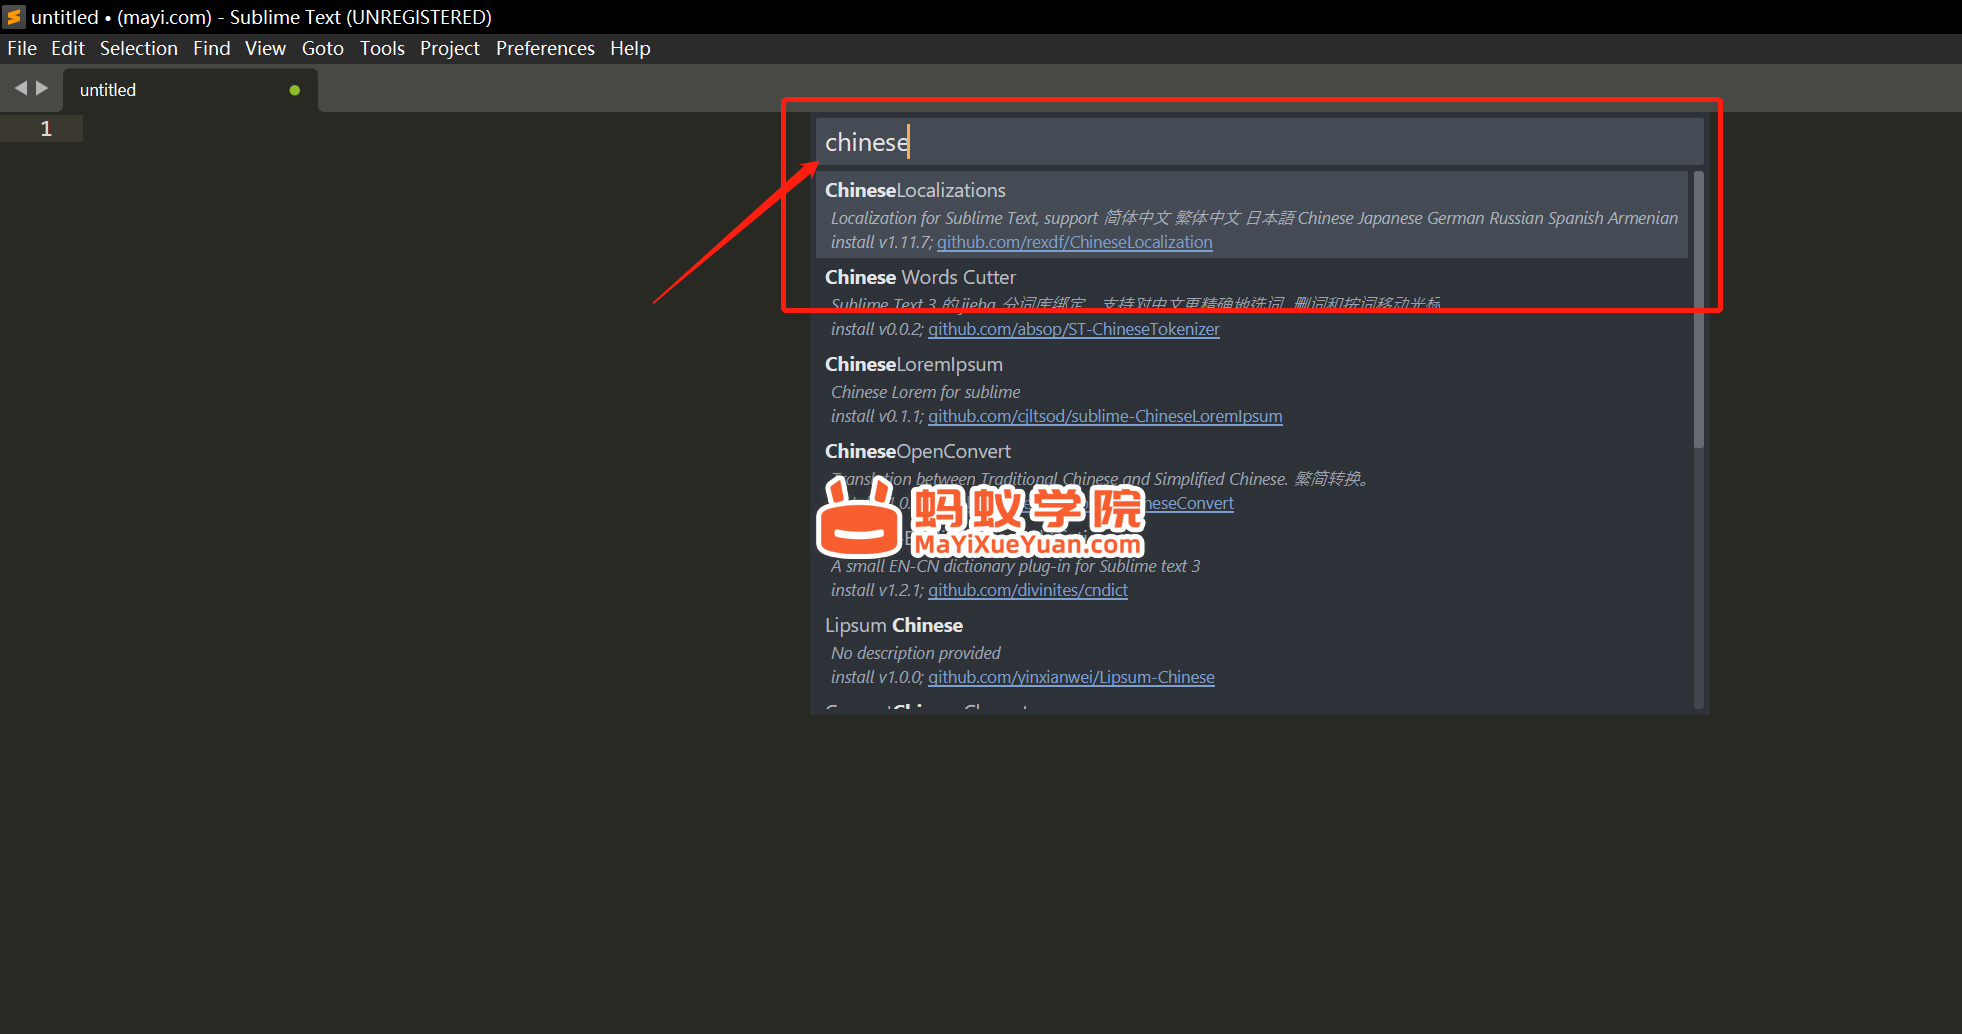The width and height of the screenshot is (1962, 1034).
Task: Select the Chinese Words Cutter package
Action: coord(1252,302)
